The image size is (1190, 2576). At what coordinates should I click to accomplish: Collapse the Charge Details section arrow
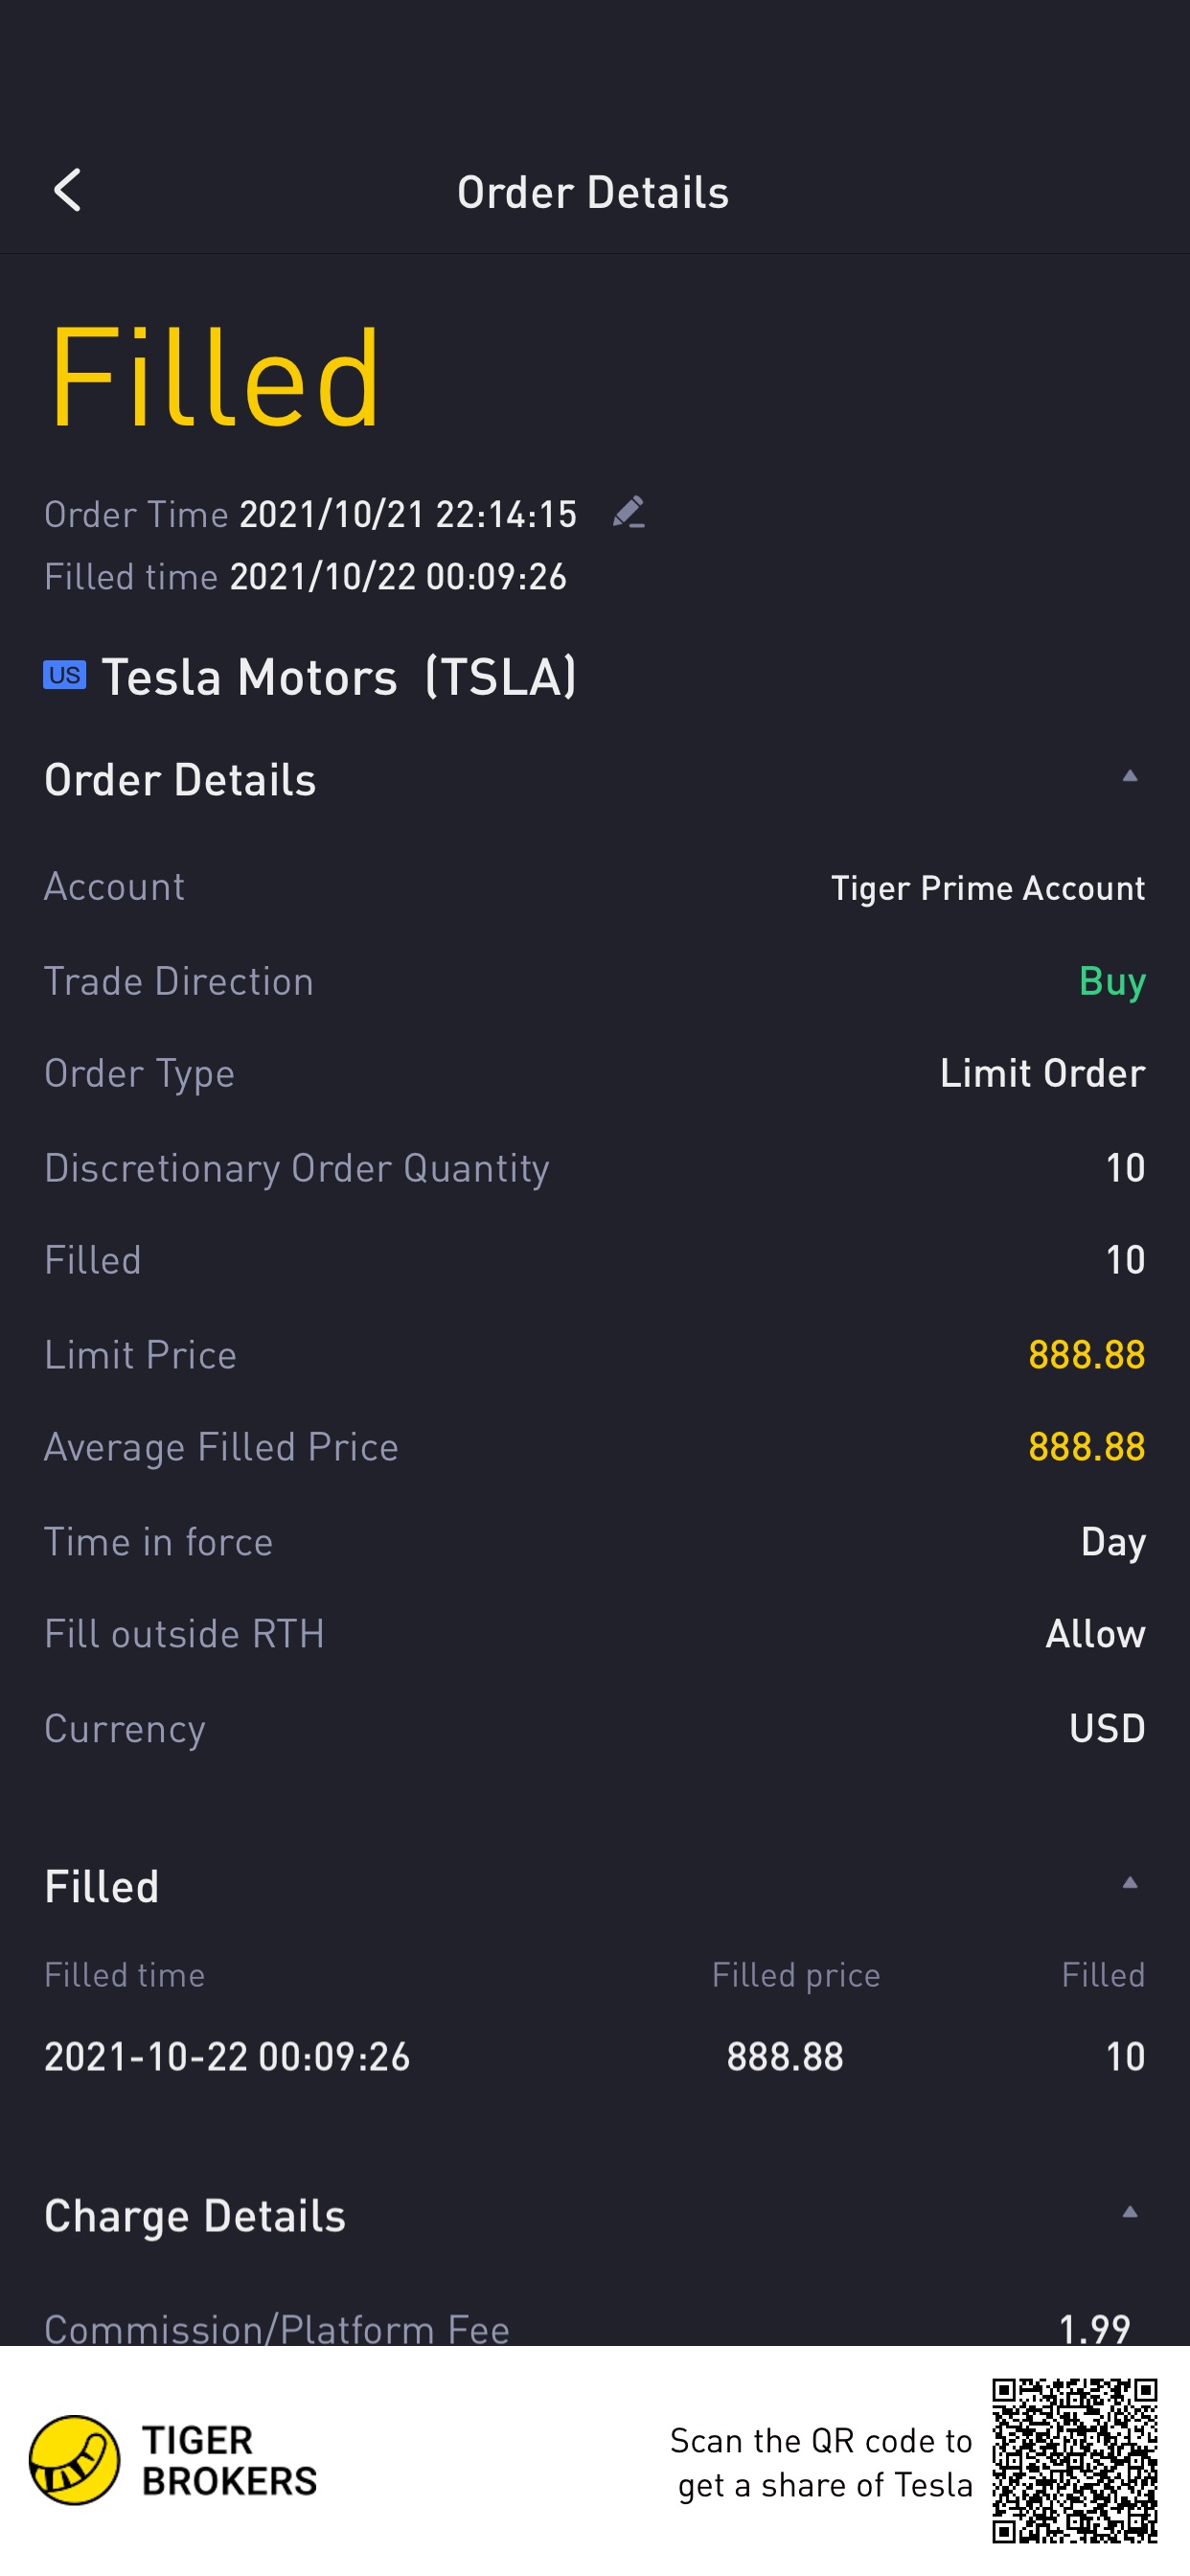(1130, 2212)
